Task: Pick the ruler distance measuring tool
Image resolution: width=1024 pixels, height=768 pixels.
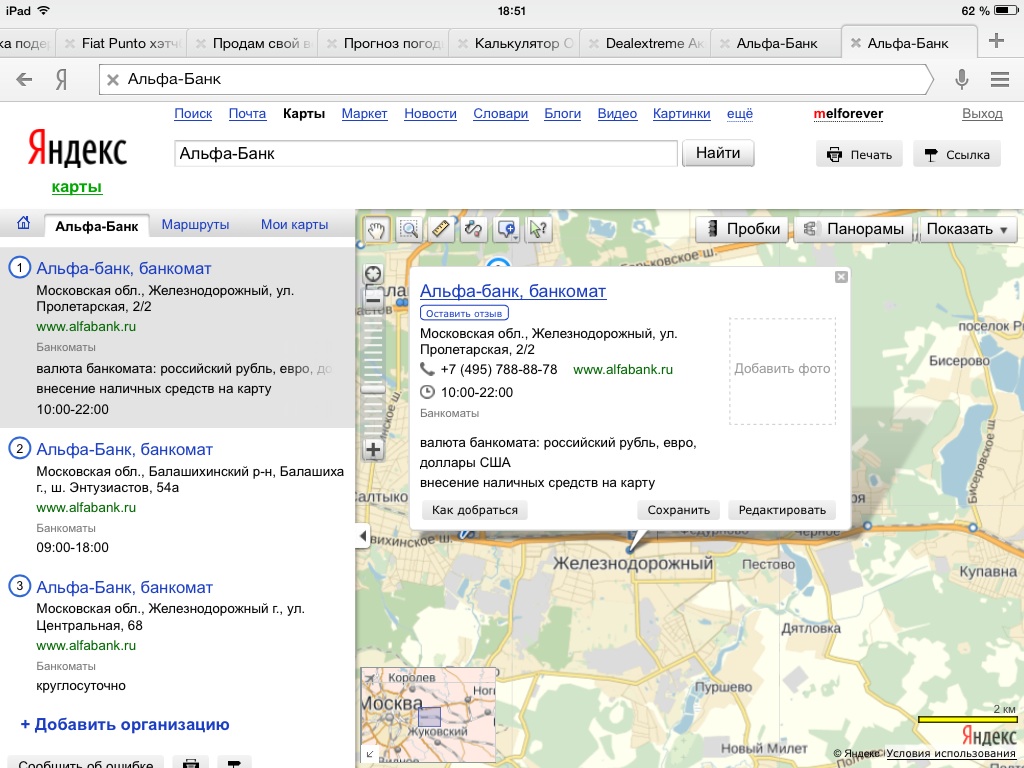Action: pyautogui.click(x=441, y=229)
